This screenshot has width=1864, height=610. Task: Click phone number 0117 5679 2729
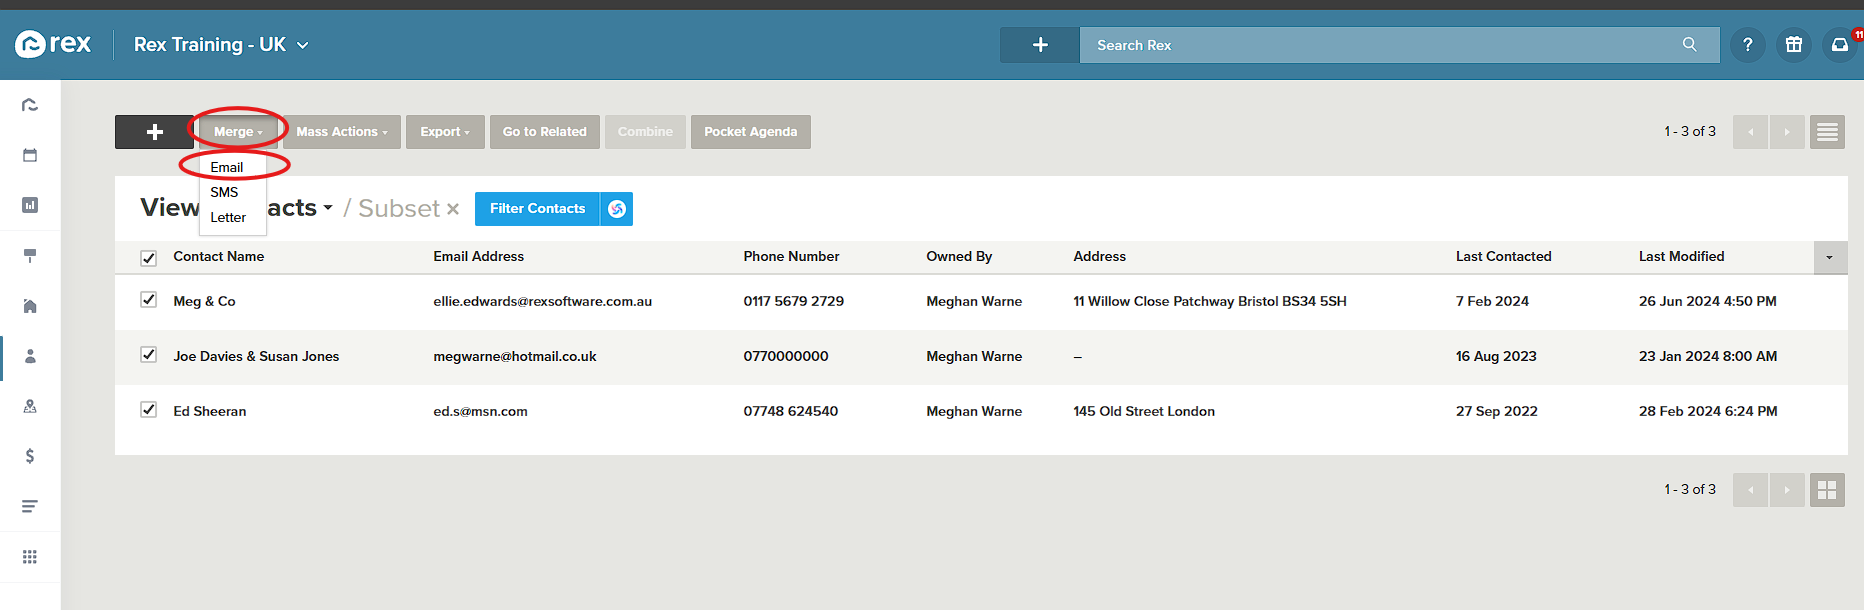pos(794,301)
